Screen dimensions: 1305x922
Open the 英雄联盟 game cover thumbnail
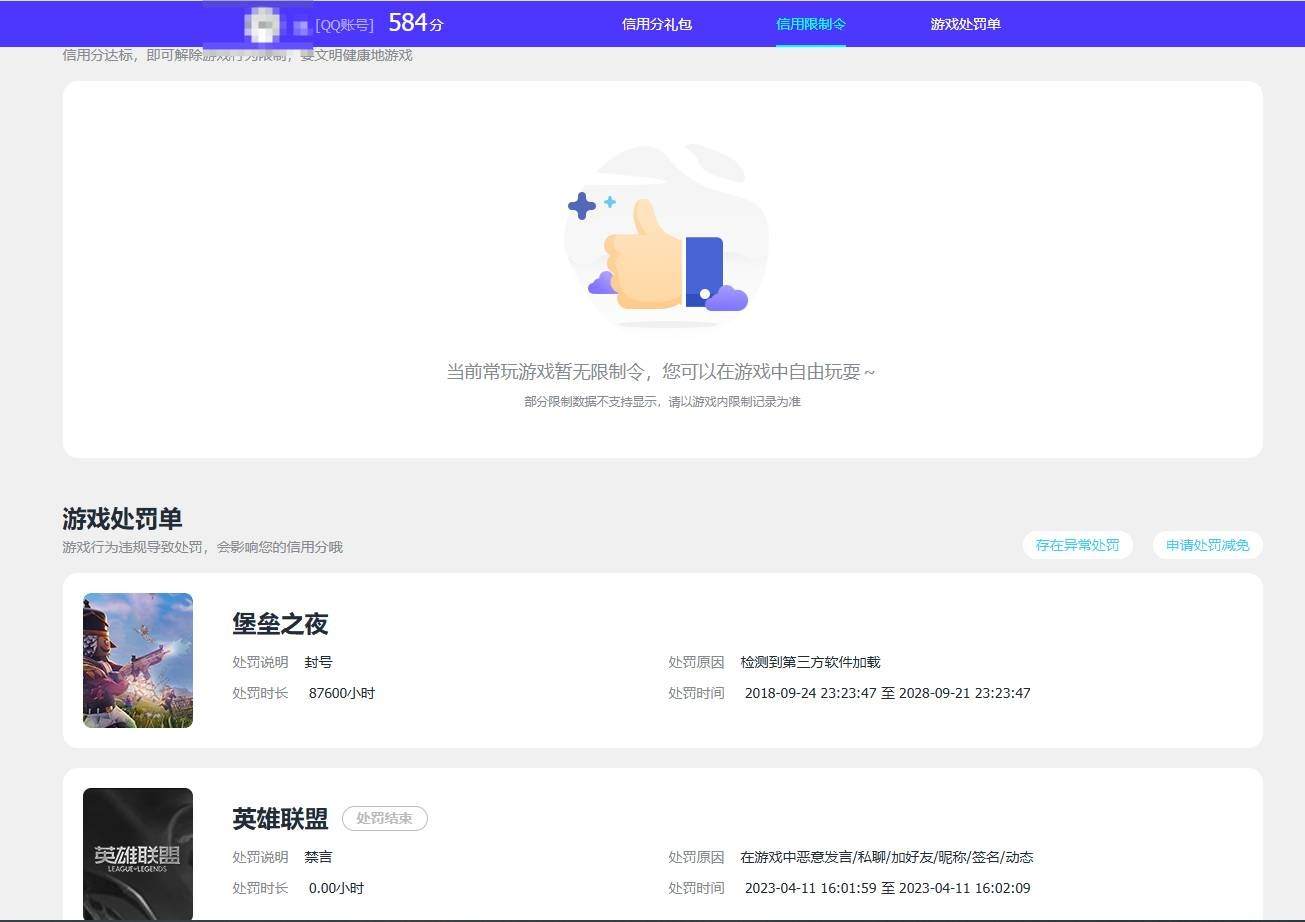pyautogui.click(x=138, y=854)
